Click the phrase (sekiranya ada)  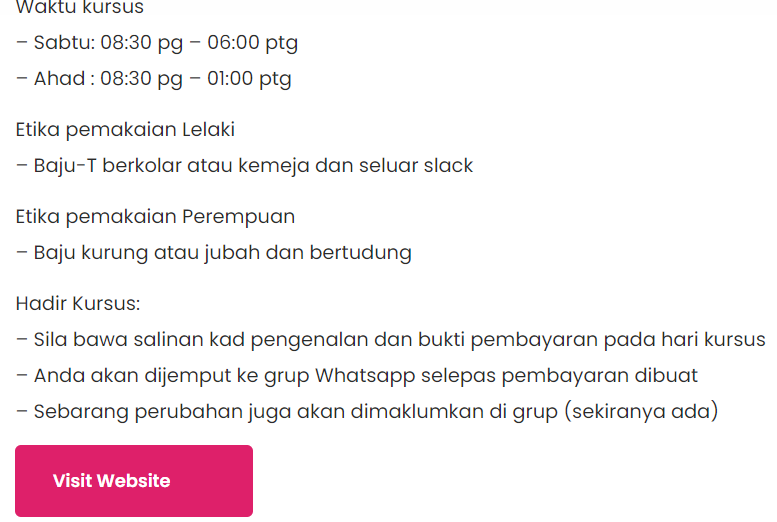coord(641,412)
